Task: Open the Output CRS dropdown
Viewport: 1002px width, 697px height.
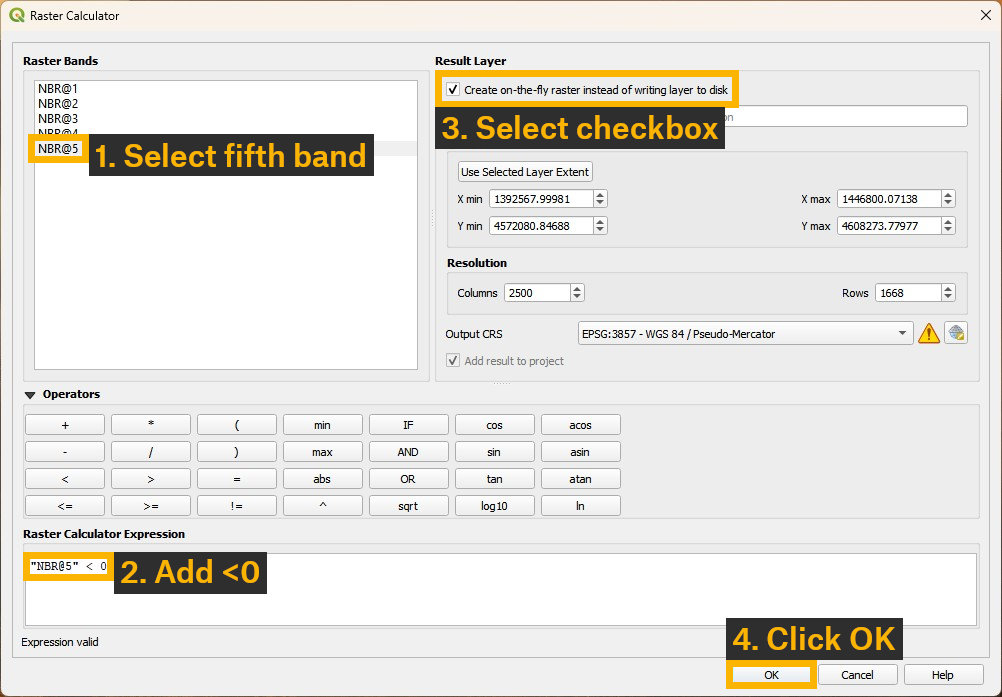Action: tap(745, 333)
